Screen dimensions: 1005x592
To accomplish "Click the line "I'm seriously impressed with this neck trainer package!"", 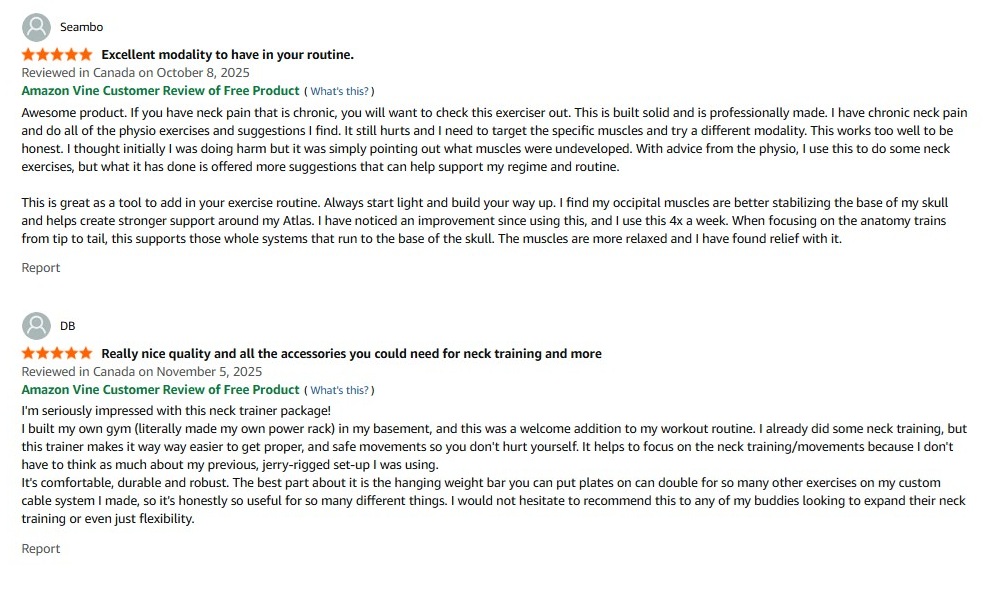I will 176,410.
